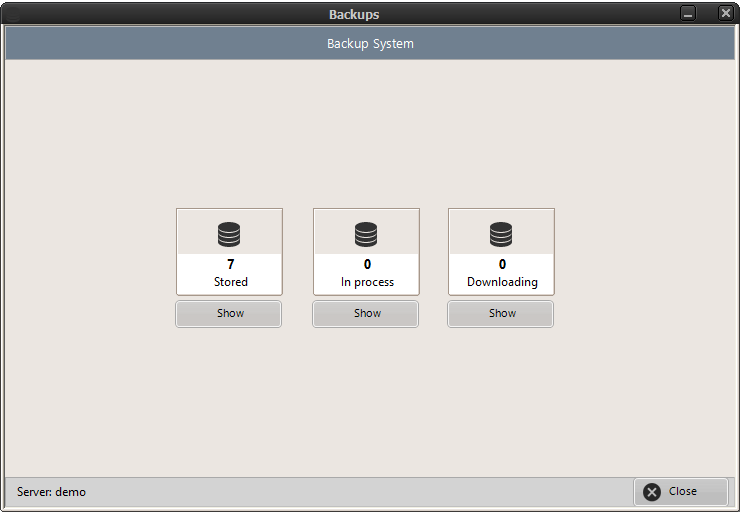740x512 pixels.
Task: Show the Downloading backups
Action: coord(501,314)
